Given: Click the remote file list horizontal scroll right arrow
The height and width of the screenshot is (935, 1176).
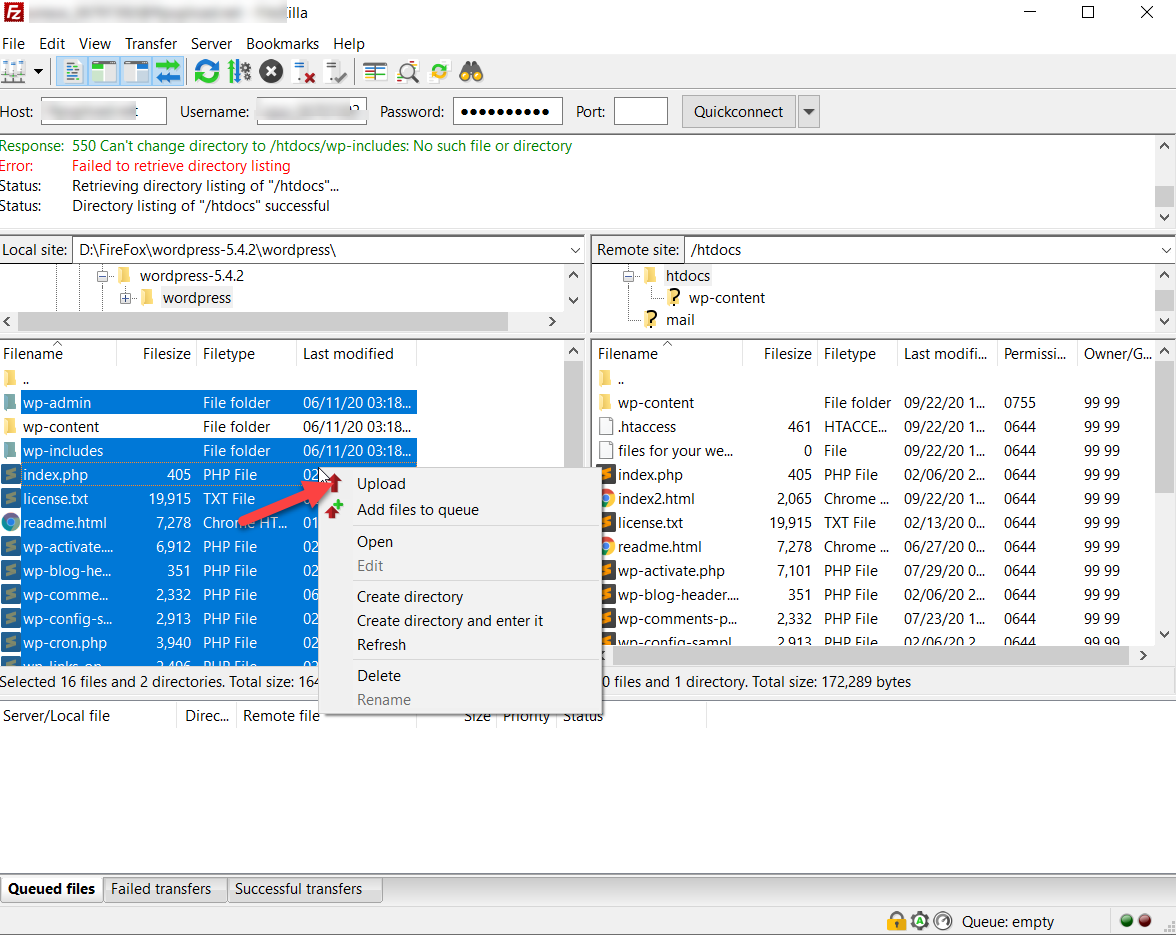Looking at the screenshot, I should (x=1143, y=655).
